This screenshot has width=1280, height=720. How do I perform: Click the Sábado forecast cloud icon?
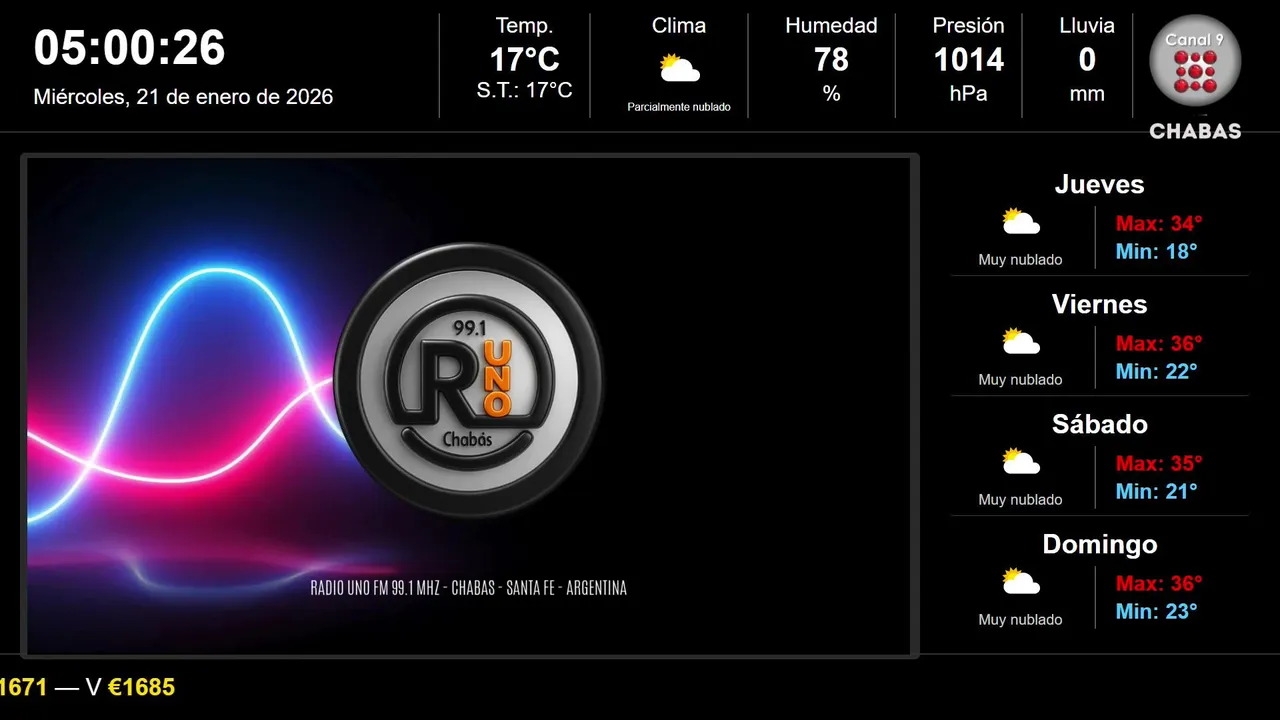tap(1021, 461)
